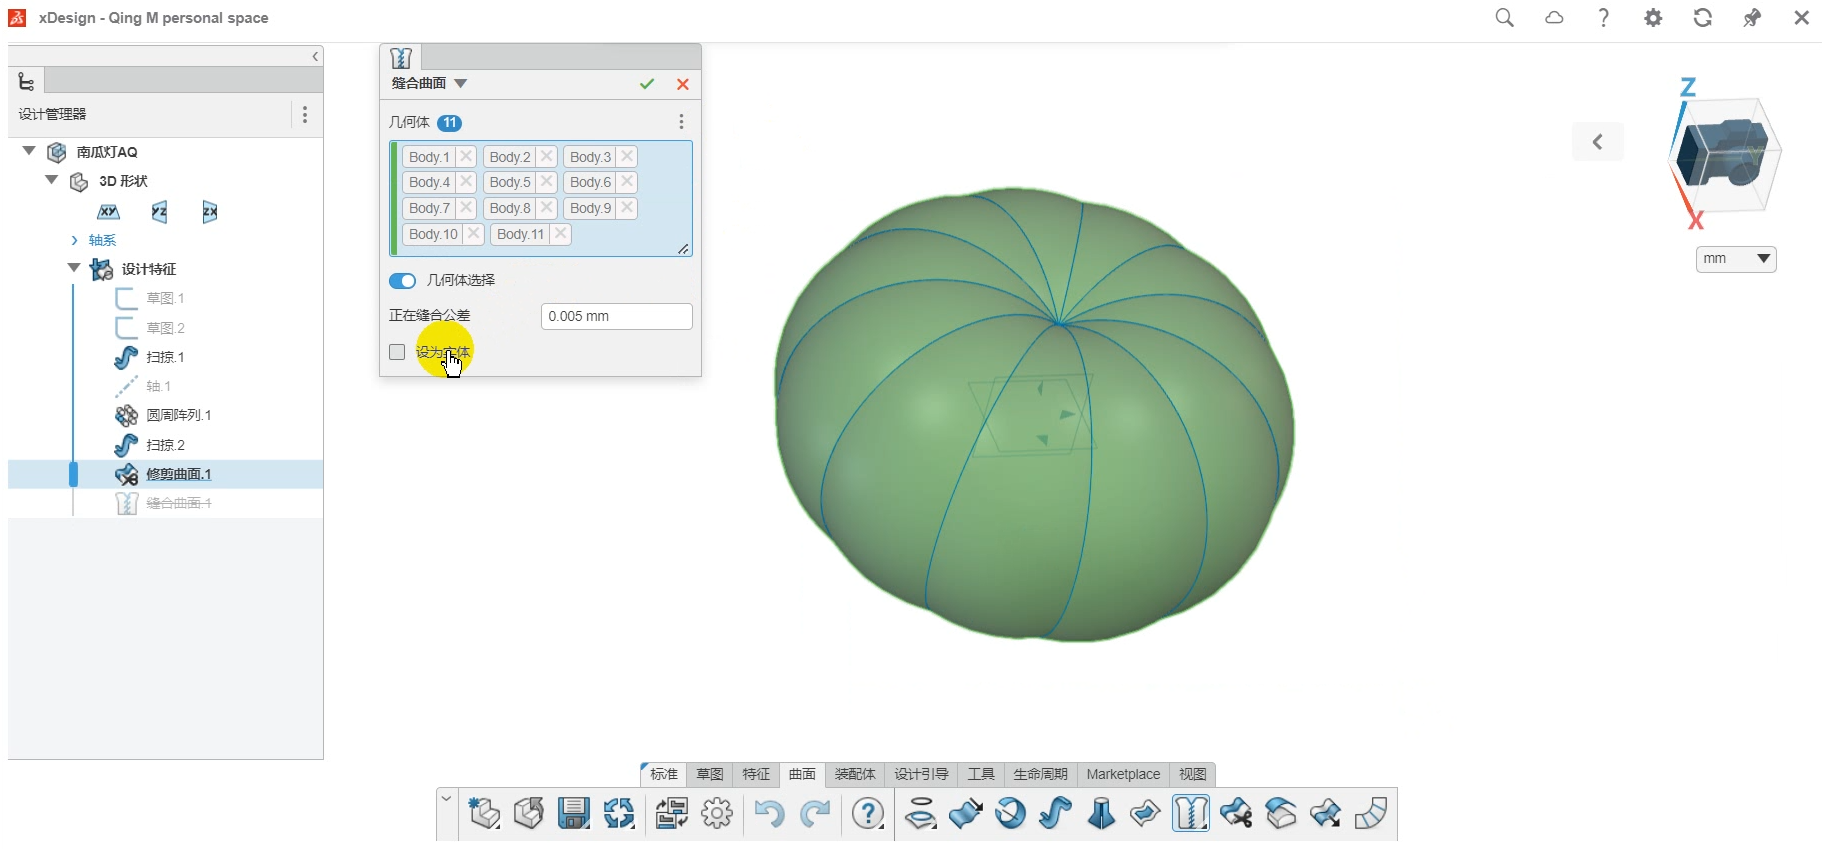Open the 装配体 tab

[x=855, y=774]
